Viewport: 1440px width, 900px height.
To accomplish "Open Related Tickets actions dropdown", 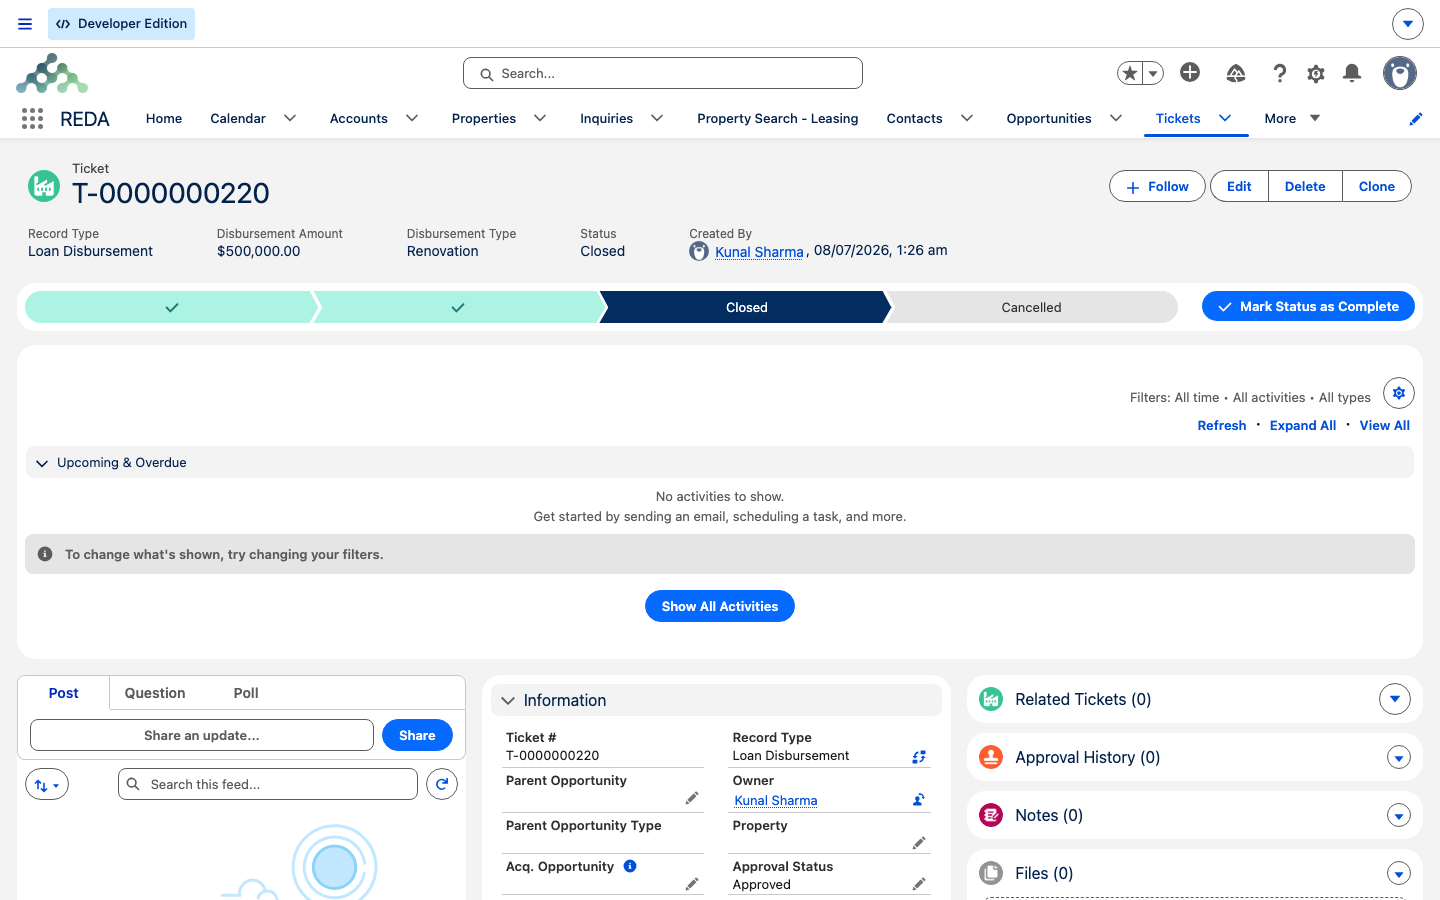I will point(1395,699).
